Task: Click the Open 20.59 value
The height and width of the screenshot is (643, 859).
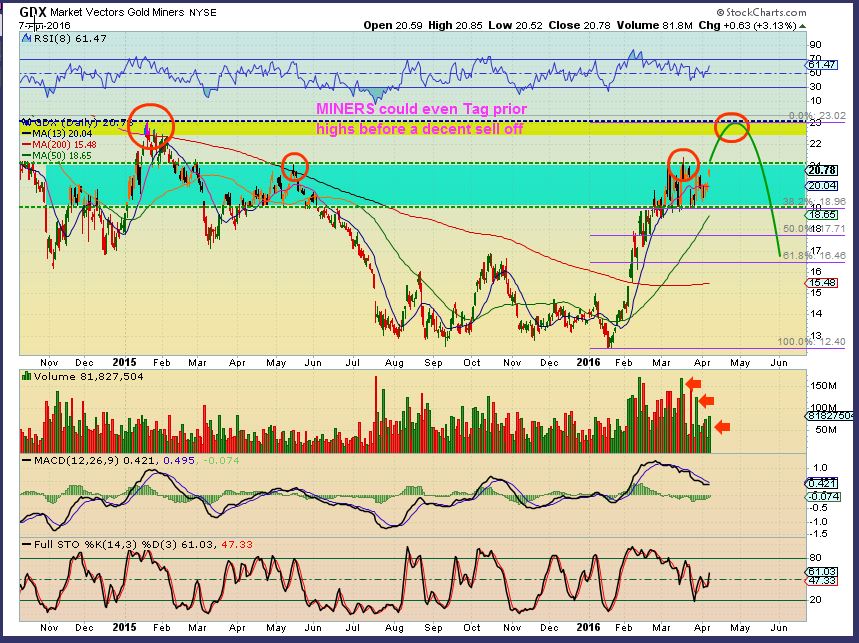Action: click(x=393, y=25)
